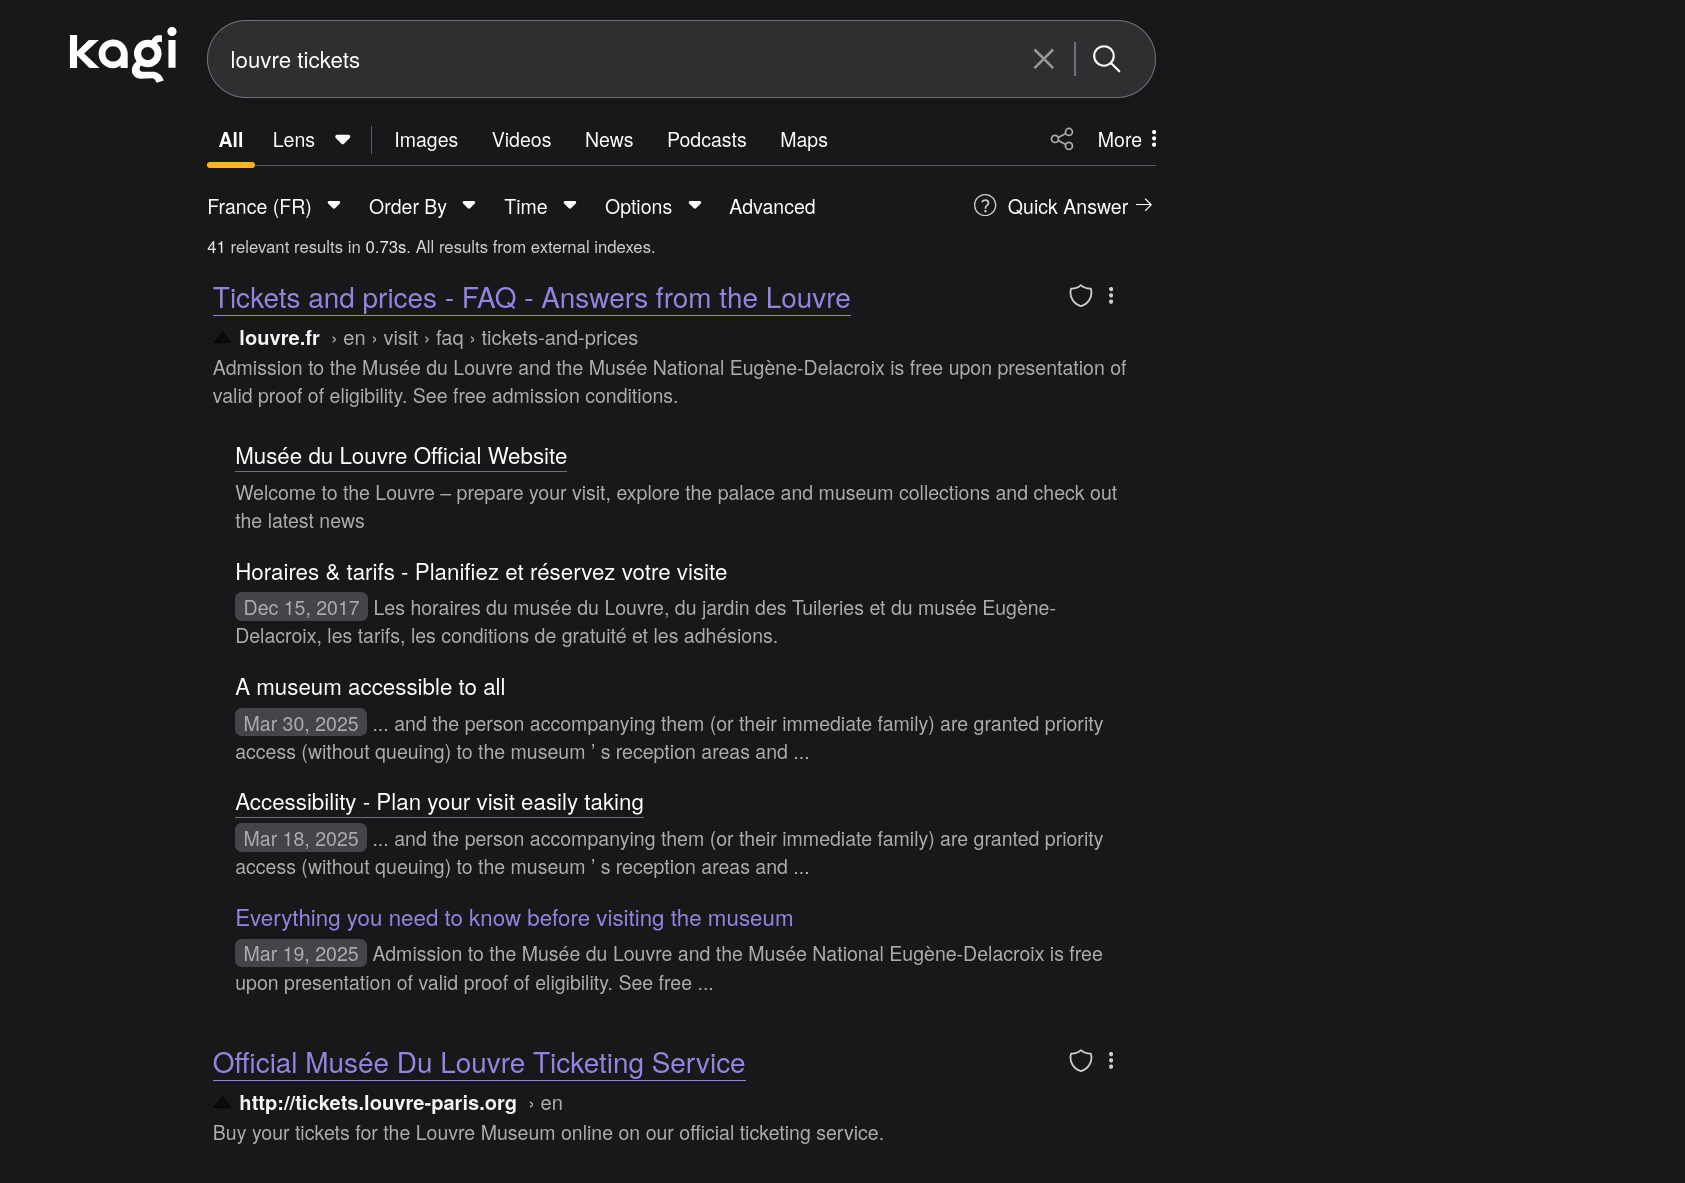
Task: Open the three-dot menu on the first result
Action: coord(1112,295)
